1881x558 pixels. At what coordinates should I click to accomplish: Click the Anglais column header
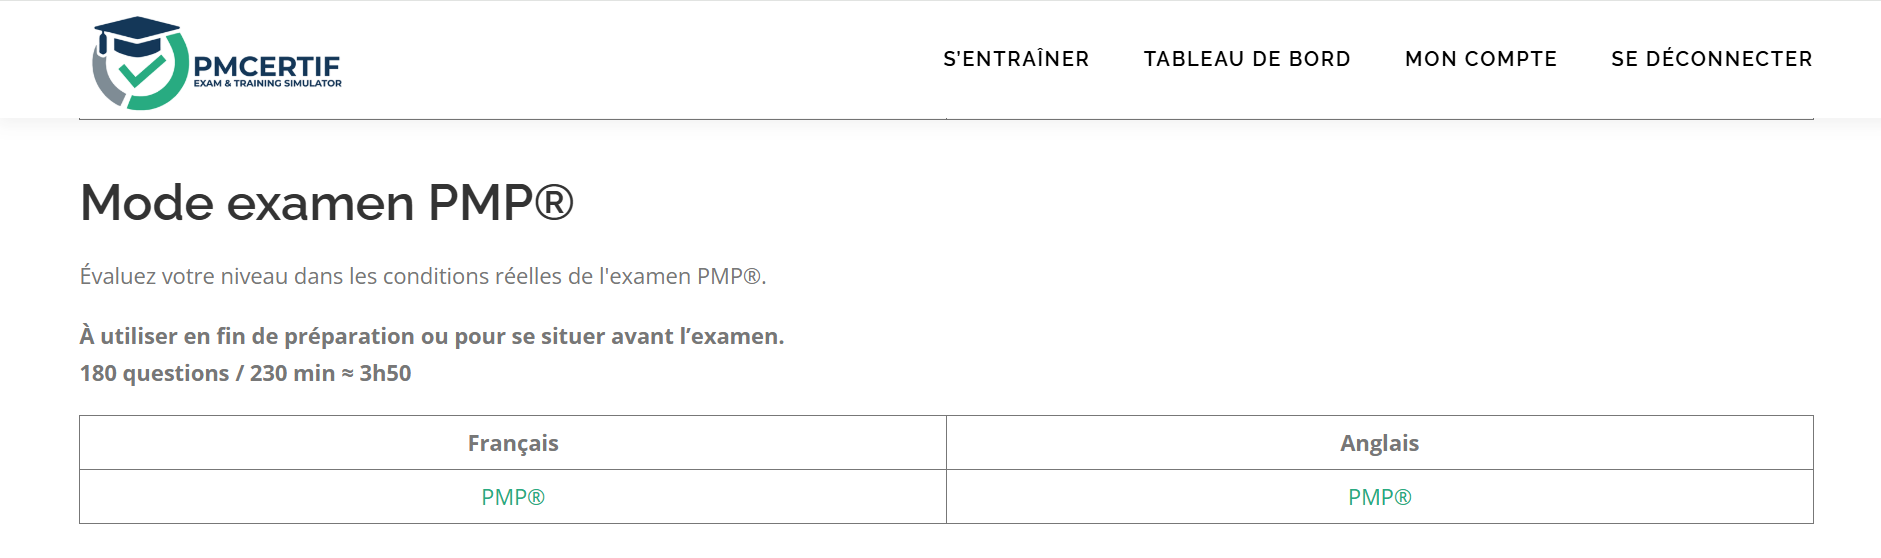(1379, 443)
